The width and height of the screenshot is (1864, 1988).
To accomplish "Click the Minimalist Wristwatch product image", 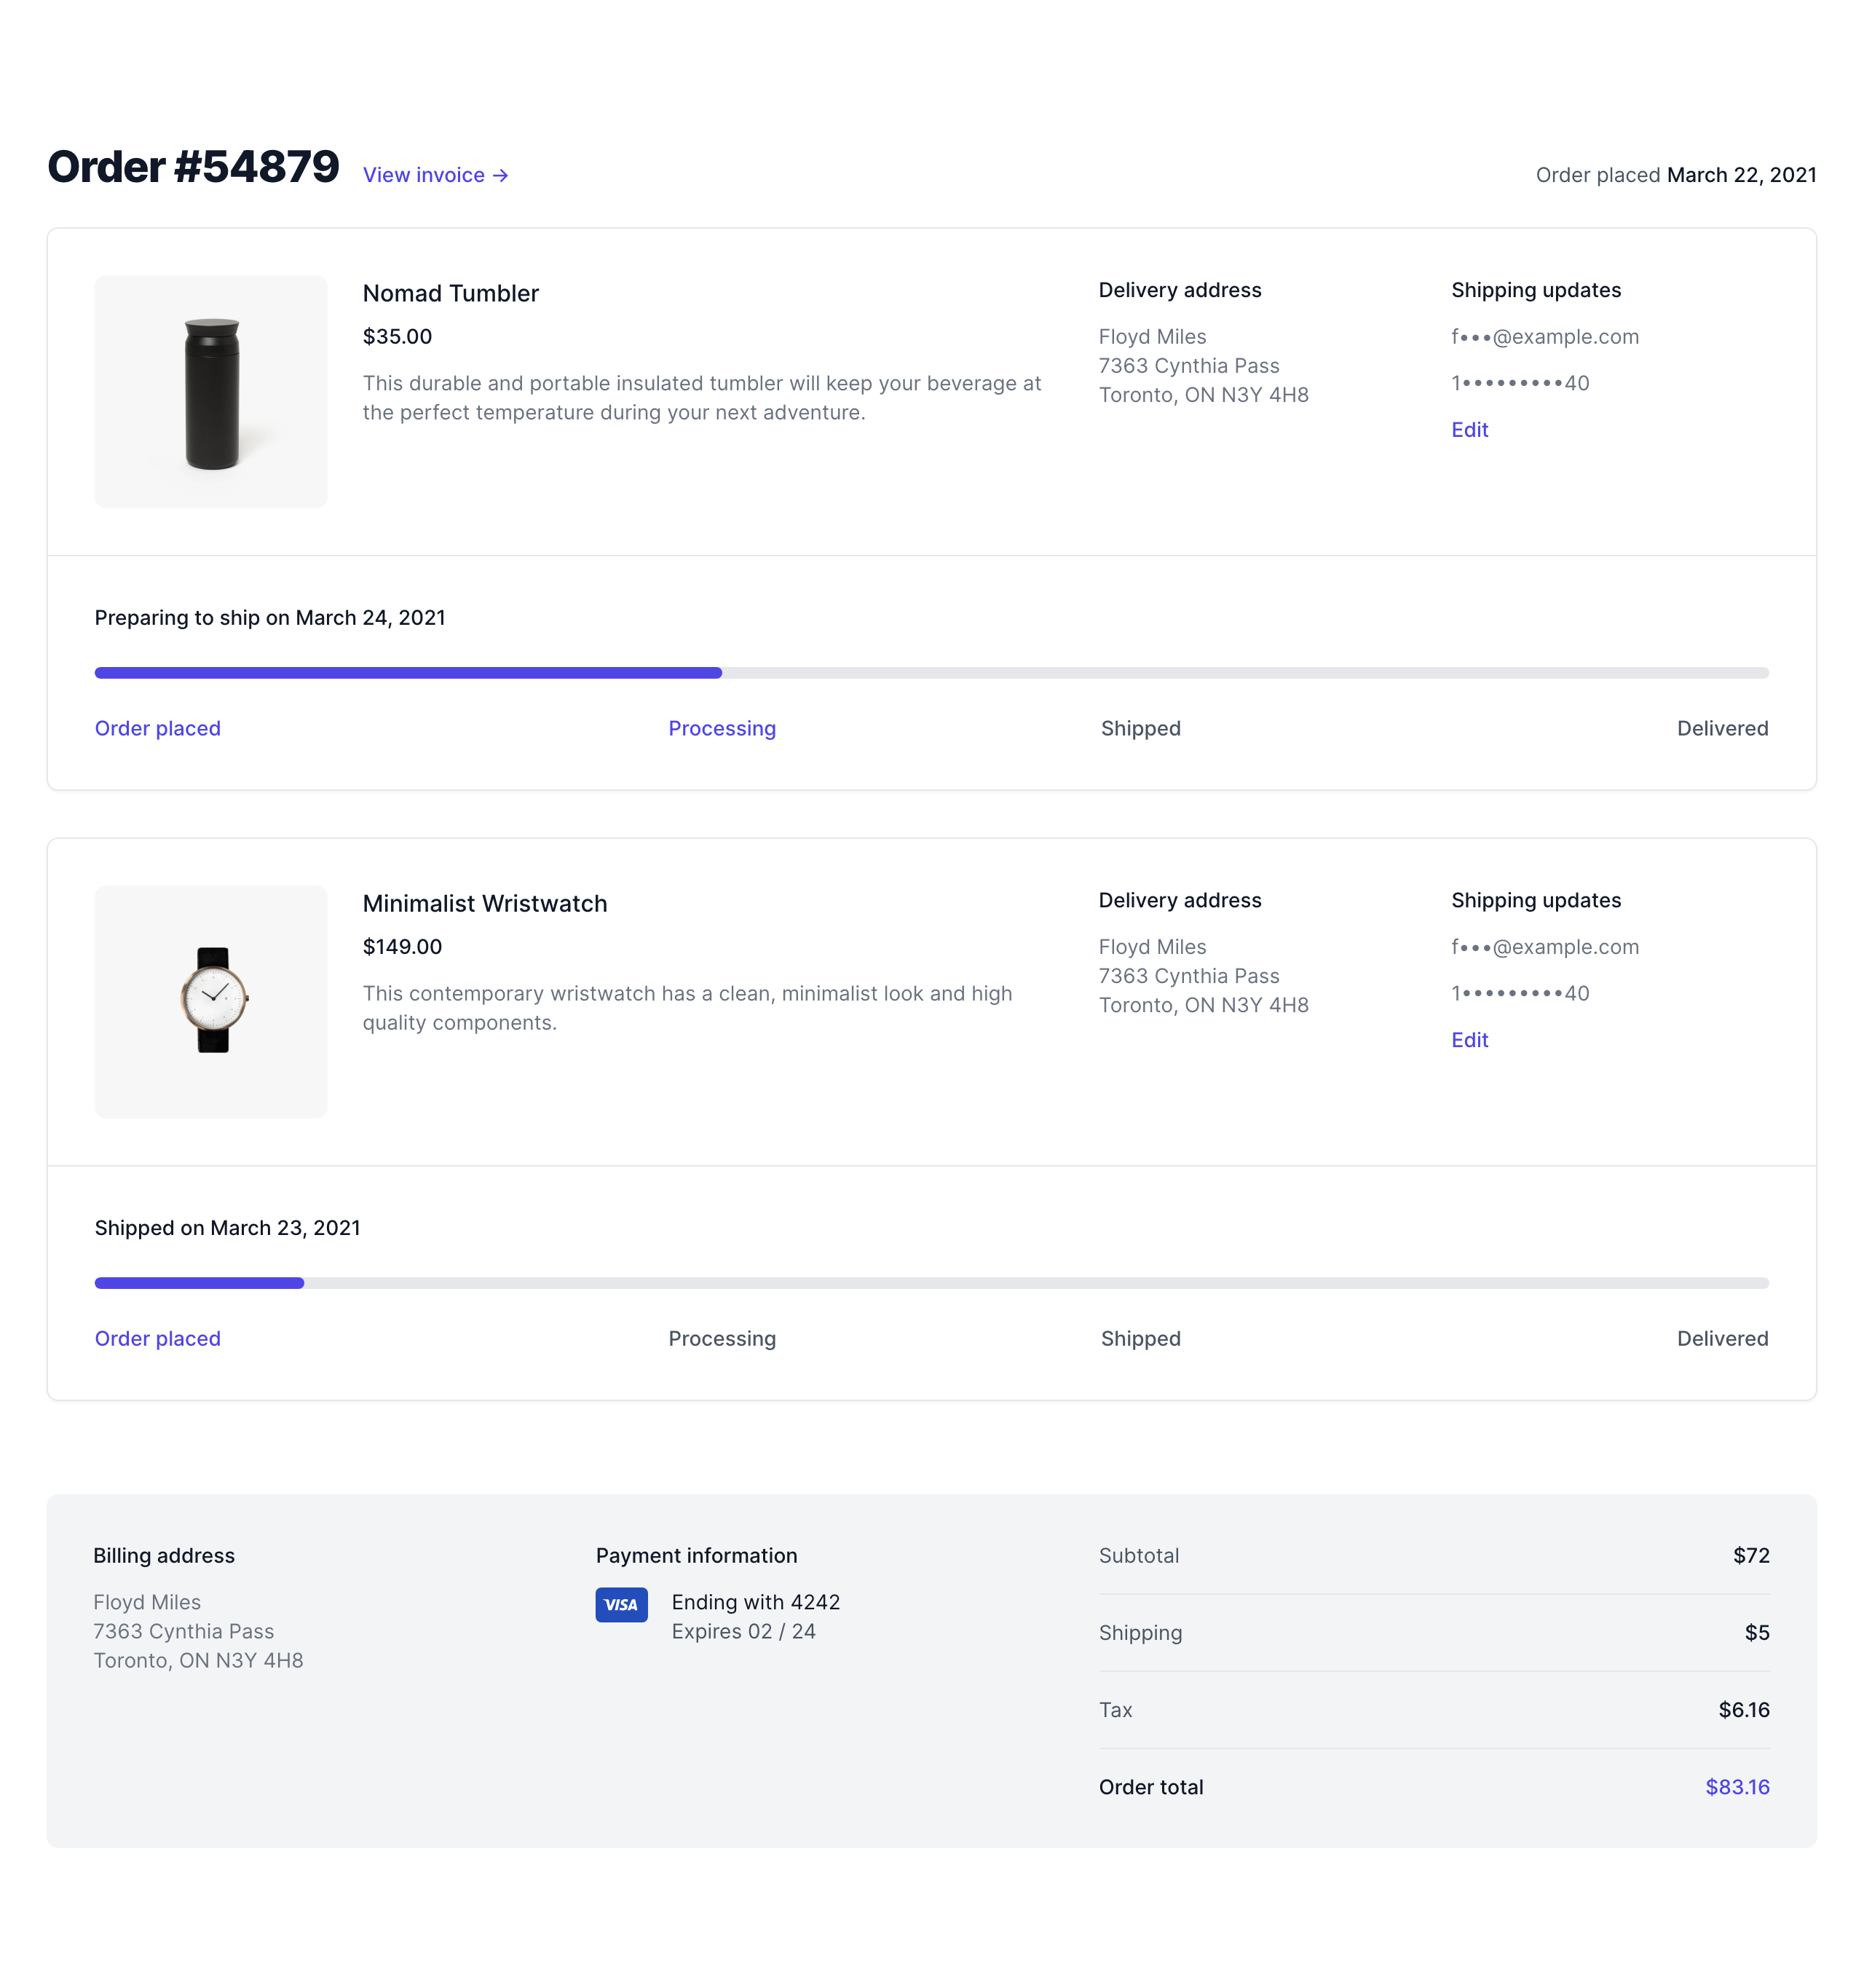I will click(x=211, y=1001).
